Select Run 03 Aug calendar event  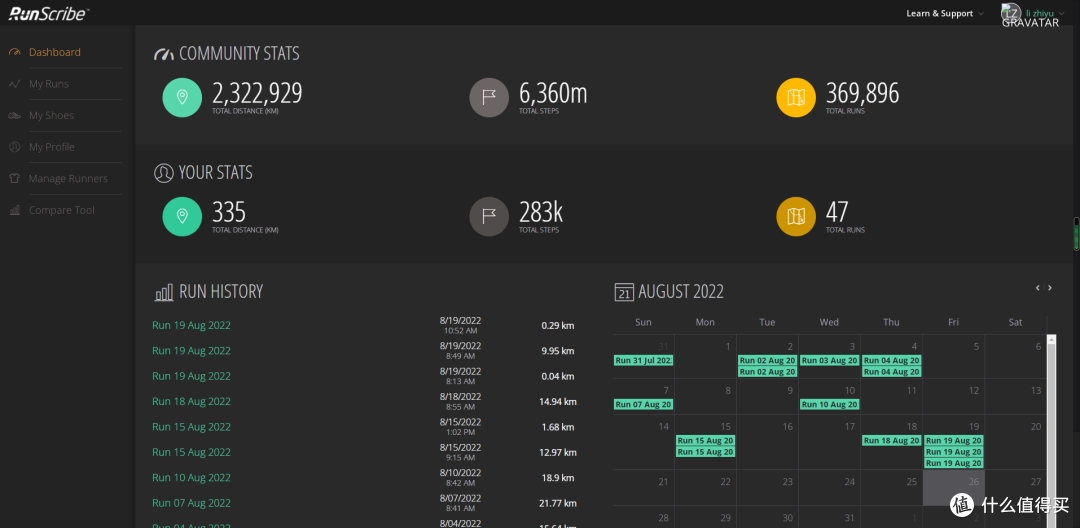(829, 360)
